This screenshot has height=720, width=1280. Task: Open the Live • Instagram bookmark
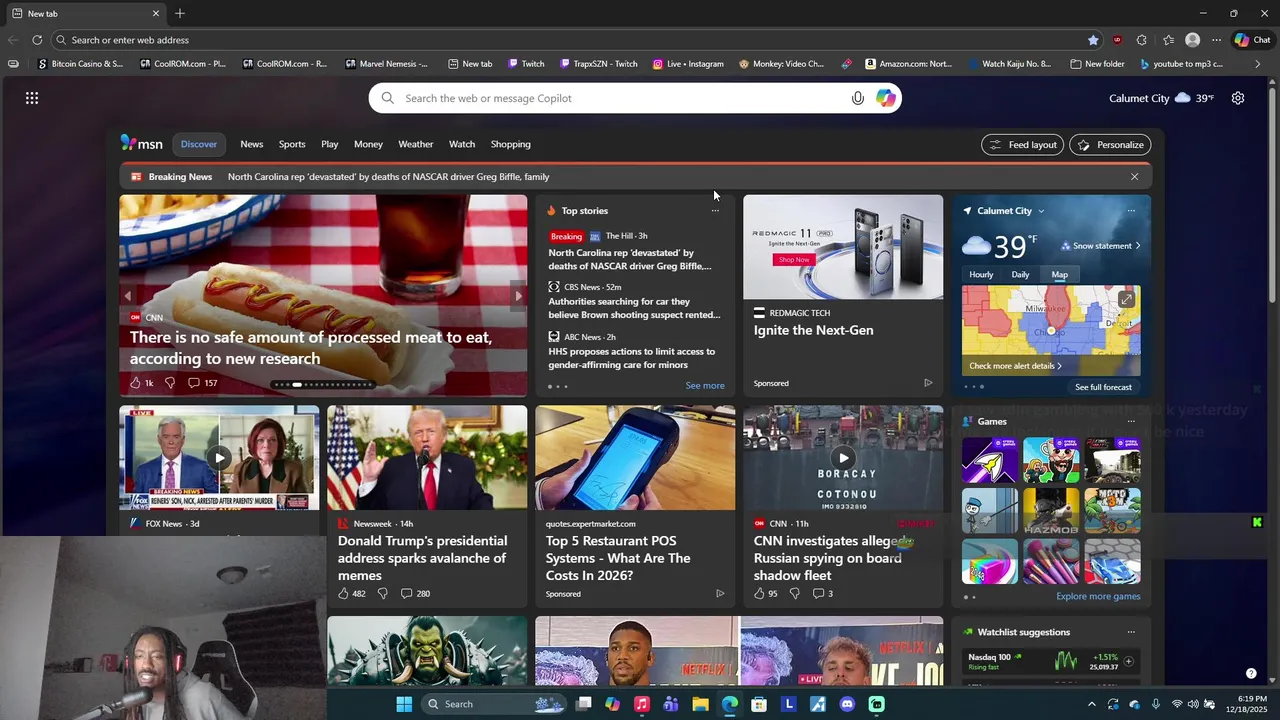click(x=688, y=64)
